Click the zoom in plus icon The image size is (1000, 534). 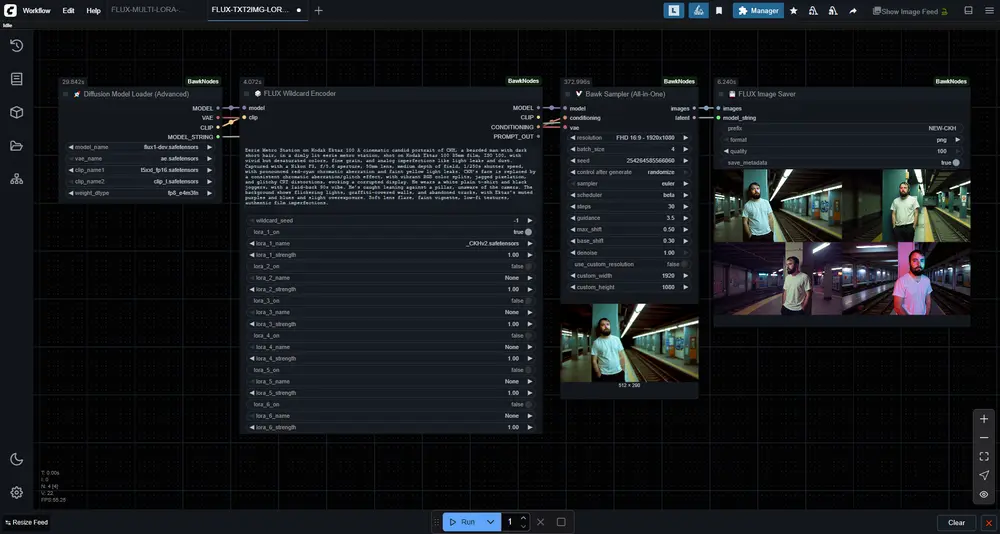(984, 419)
